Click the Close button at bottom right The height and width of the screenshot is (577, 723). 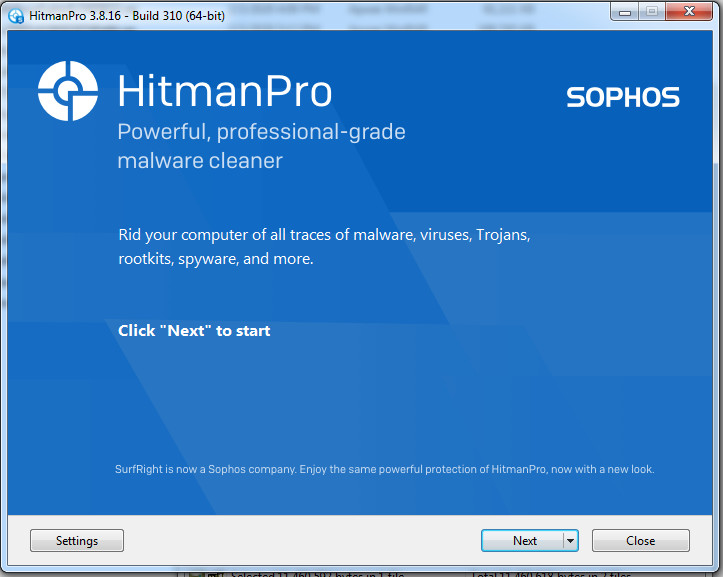pos(640,541)
